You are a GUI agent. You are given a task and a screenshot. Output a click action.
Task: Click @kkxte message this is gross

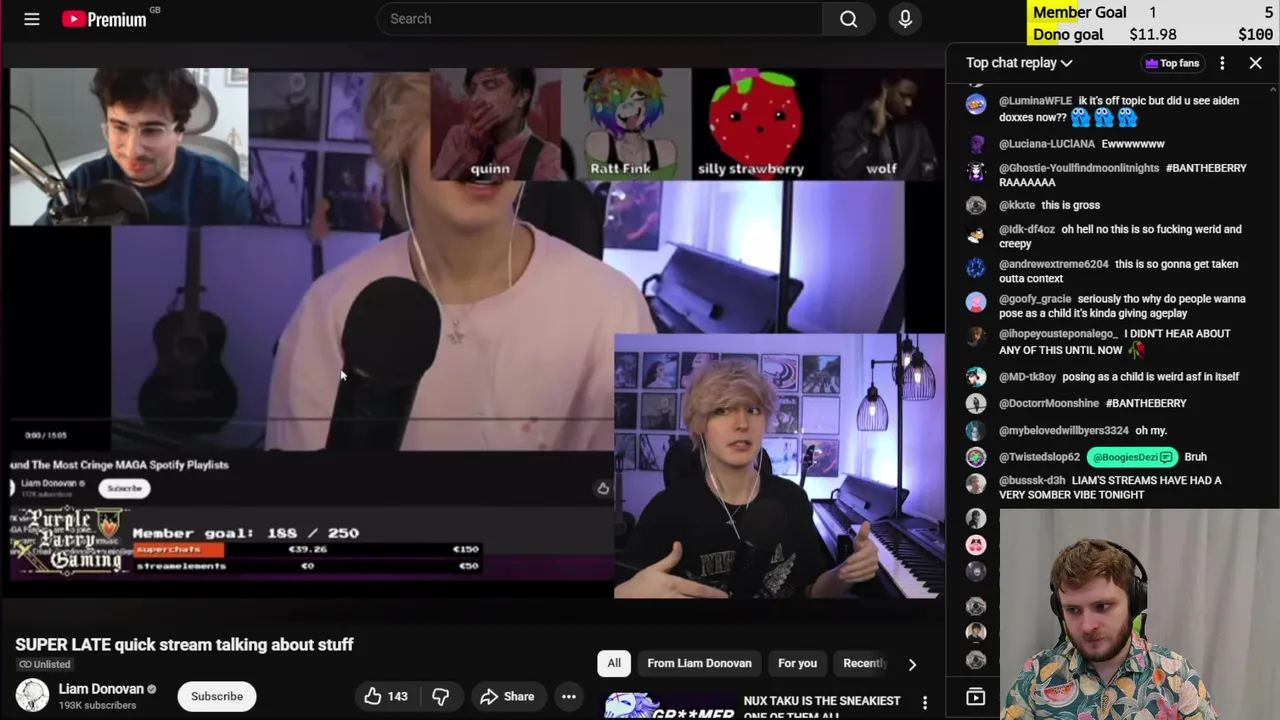pyautogui.click(x=1070, y=205)
